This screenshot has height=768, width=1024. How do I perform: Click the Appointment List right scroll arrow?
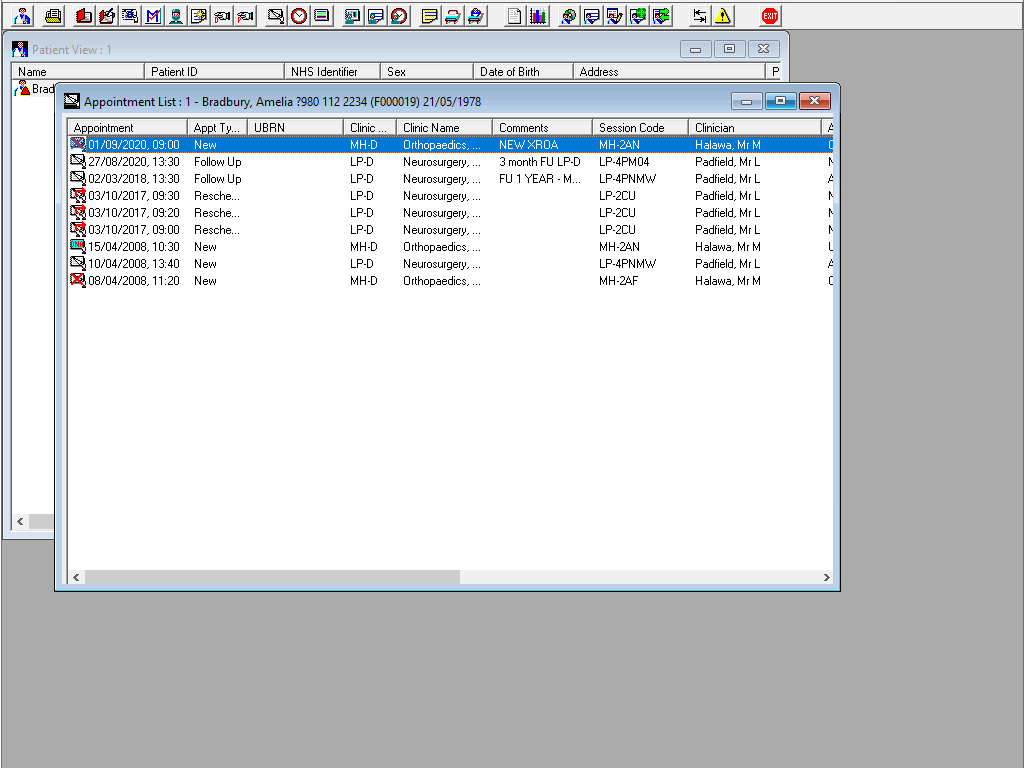click(x=826, y=577)
